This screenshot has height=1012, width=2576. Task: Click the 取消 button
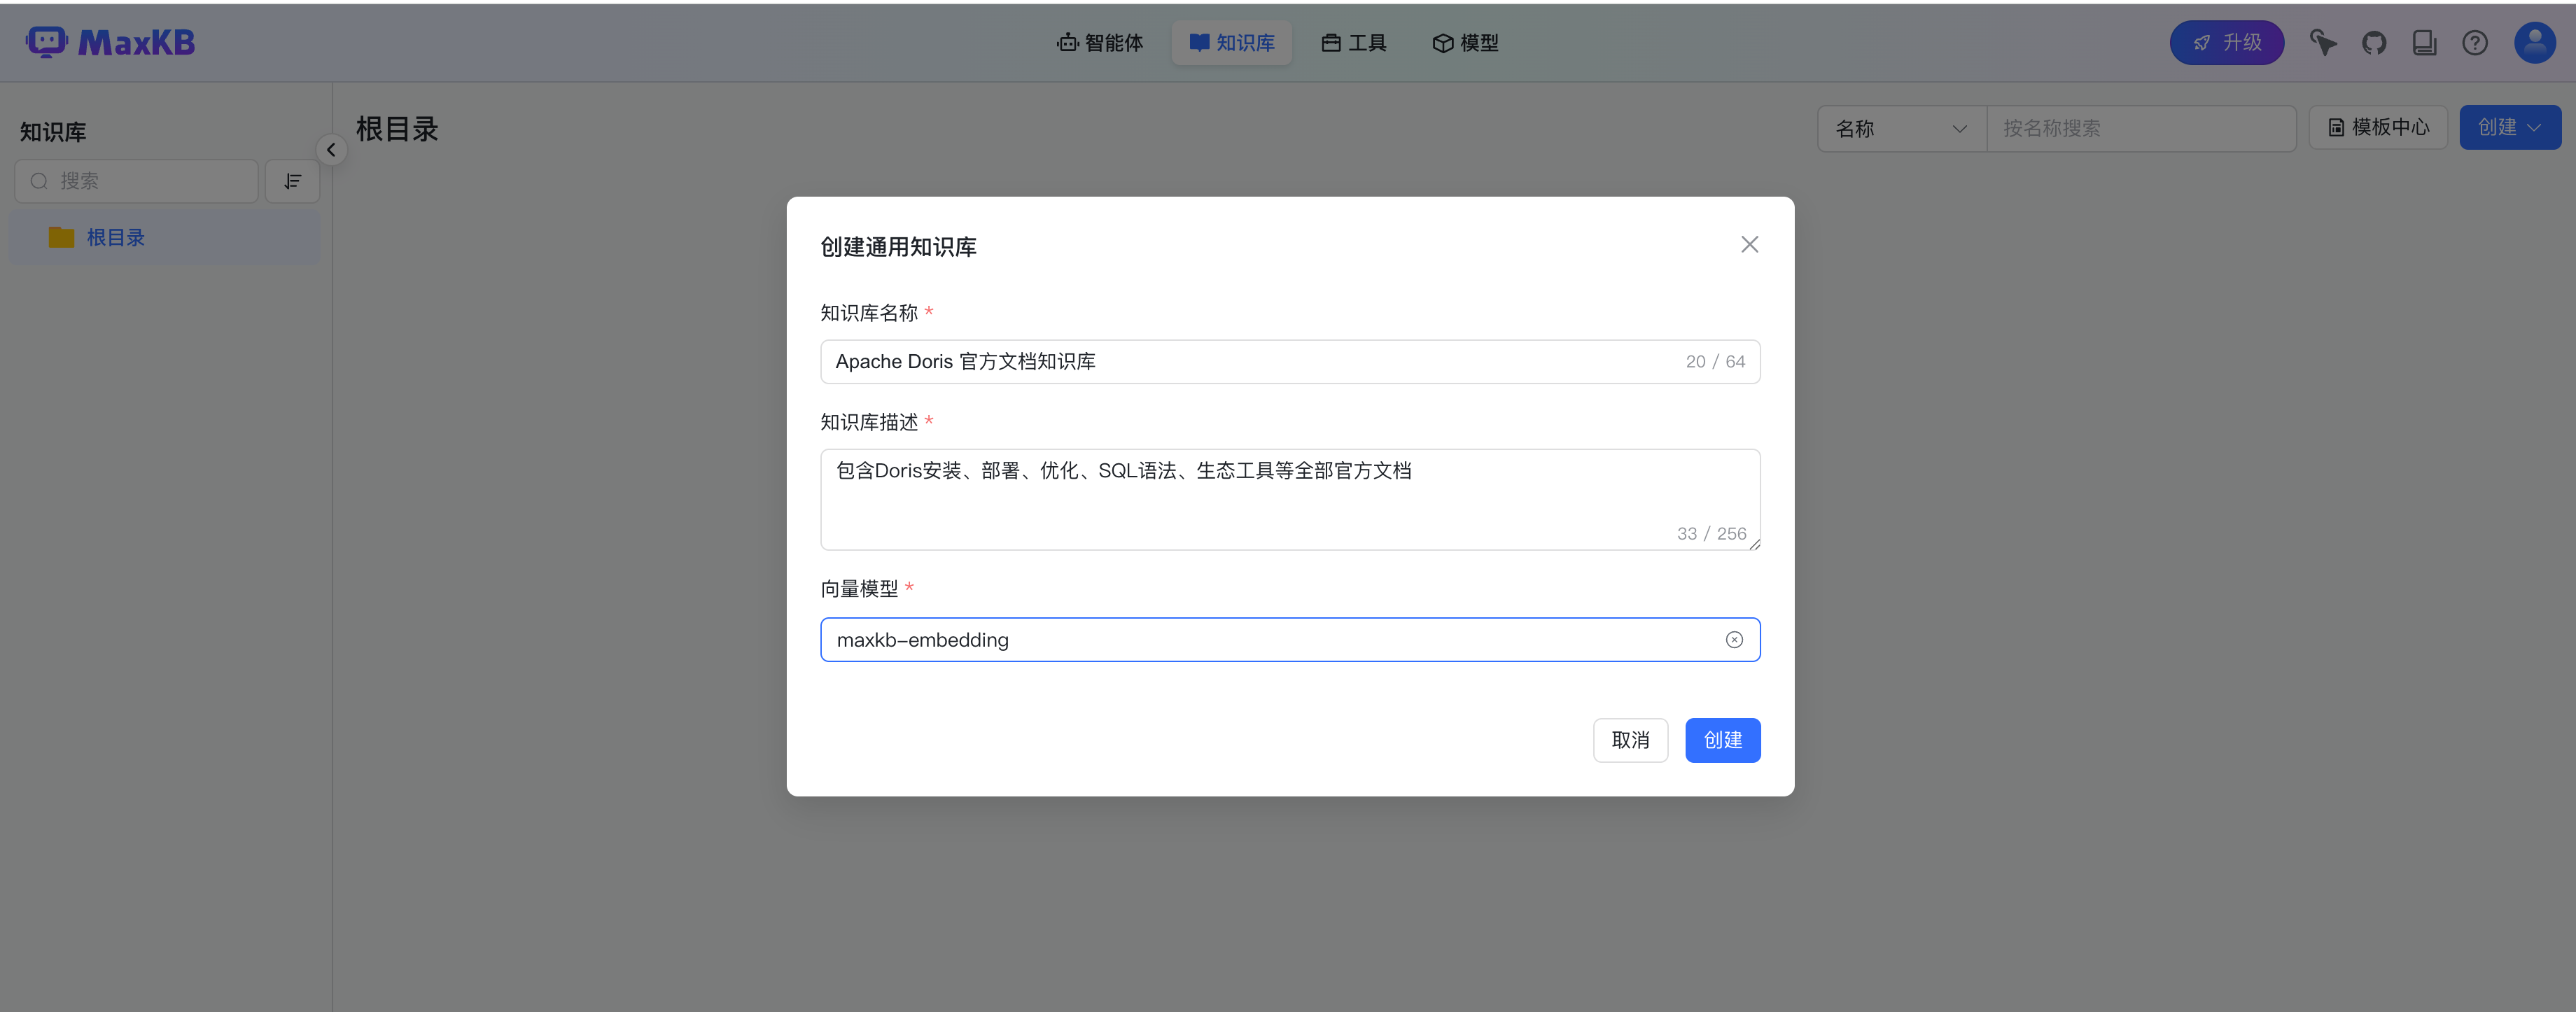(1630, 740)
